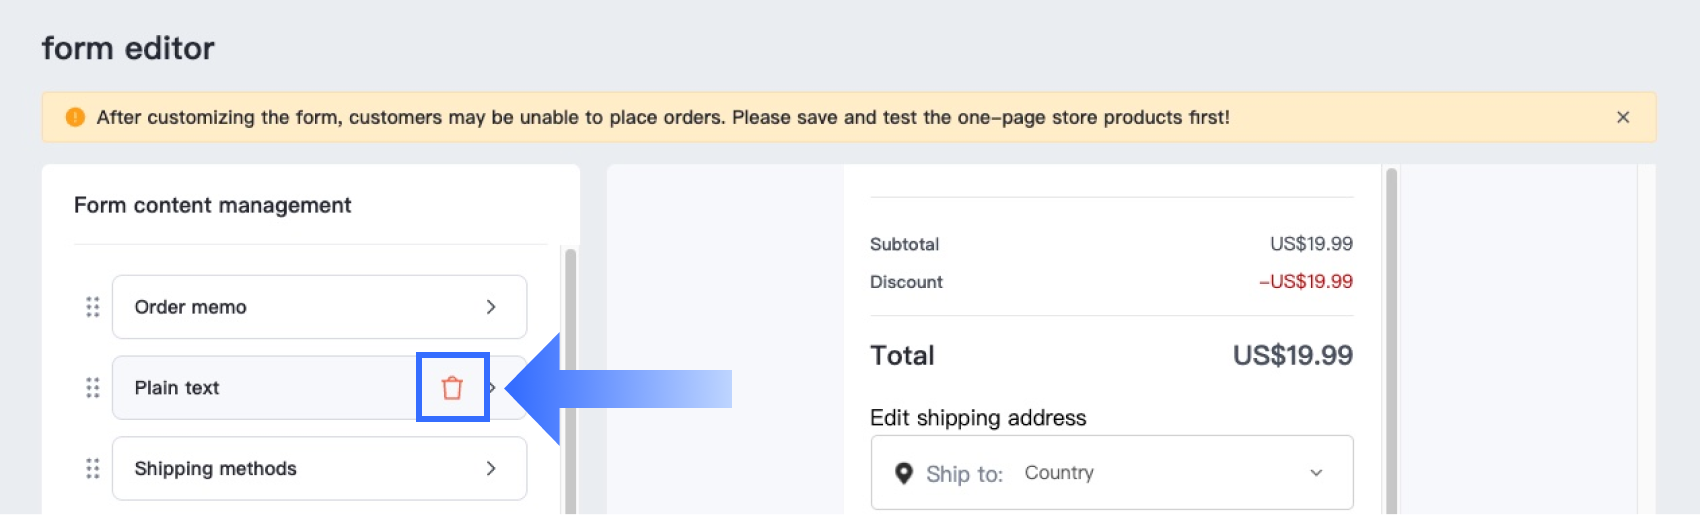Click the Shipping methods drag handle

[x=93, y=468]
